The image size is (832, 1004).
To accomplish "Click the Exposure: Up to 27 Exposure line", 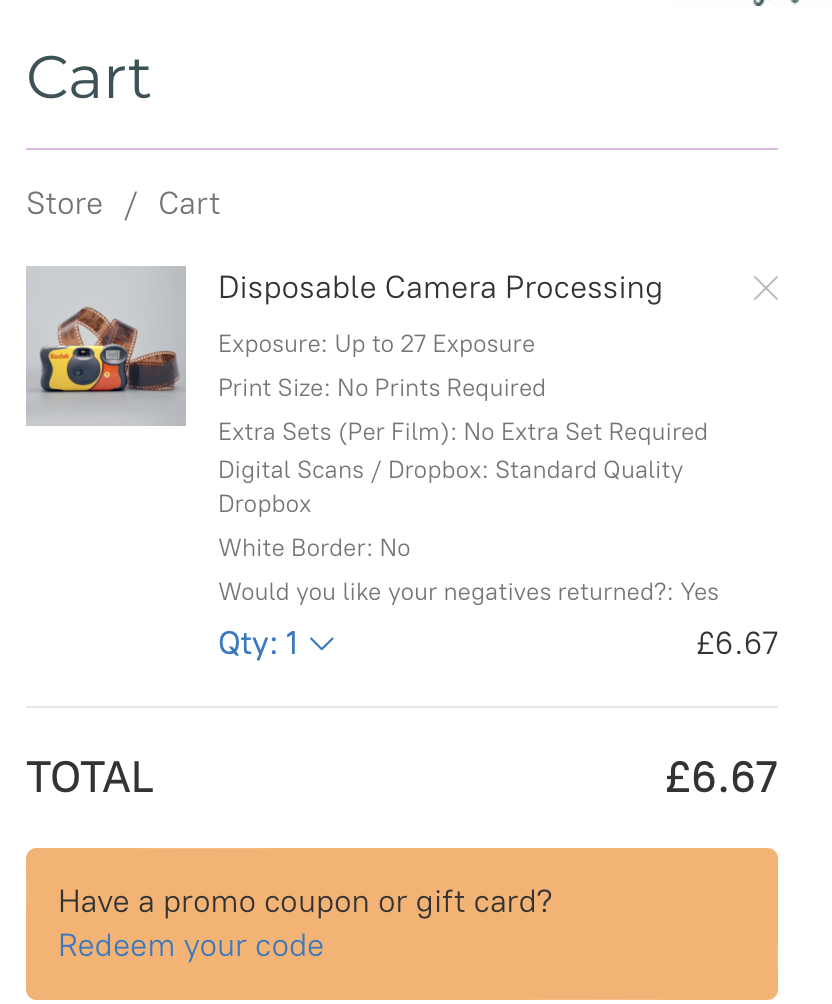I will pyautogui.click(x=376, y=344).
